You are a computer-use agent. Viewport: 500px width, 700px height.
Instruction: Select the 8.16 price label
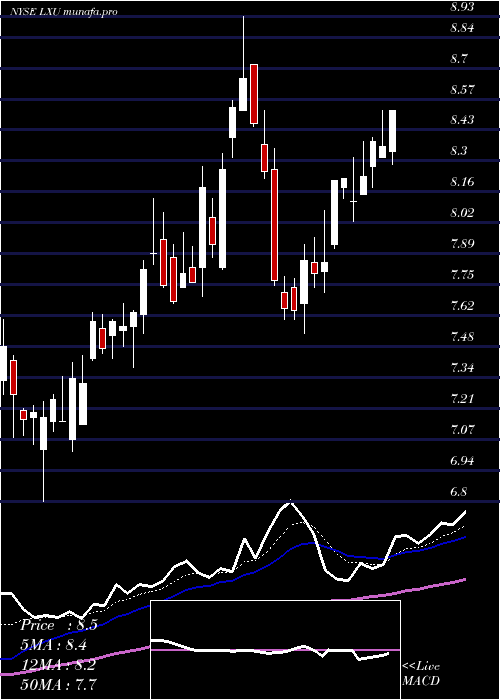(462, 182)
